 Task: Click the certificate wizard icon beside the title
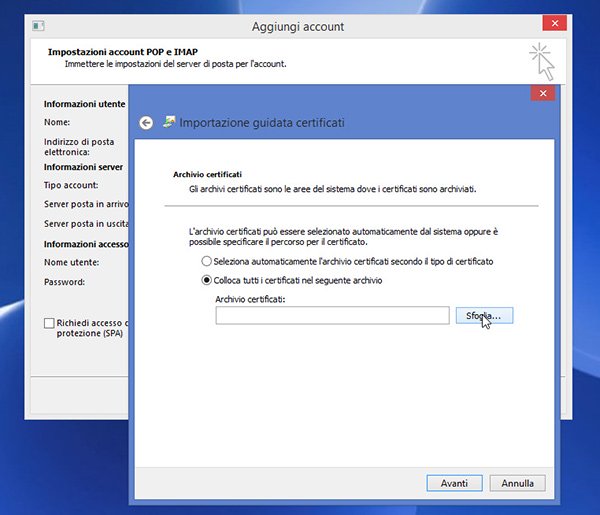pos(169,122)
